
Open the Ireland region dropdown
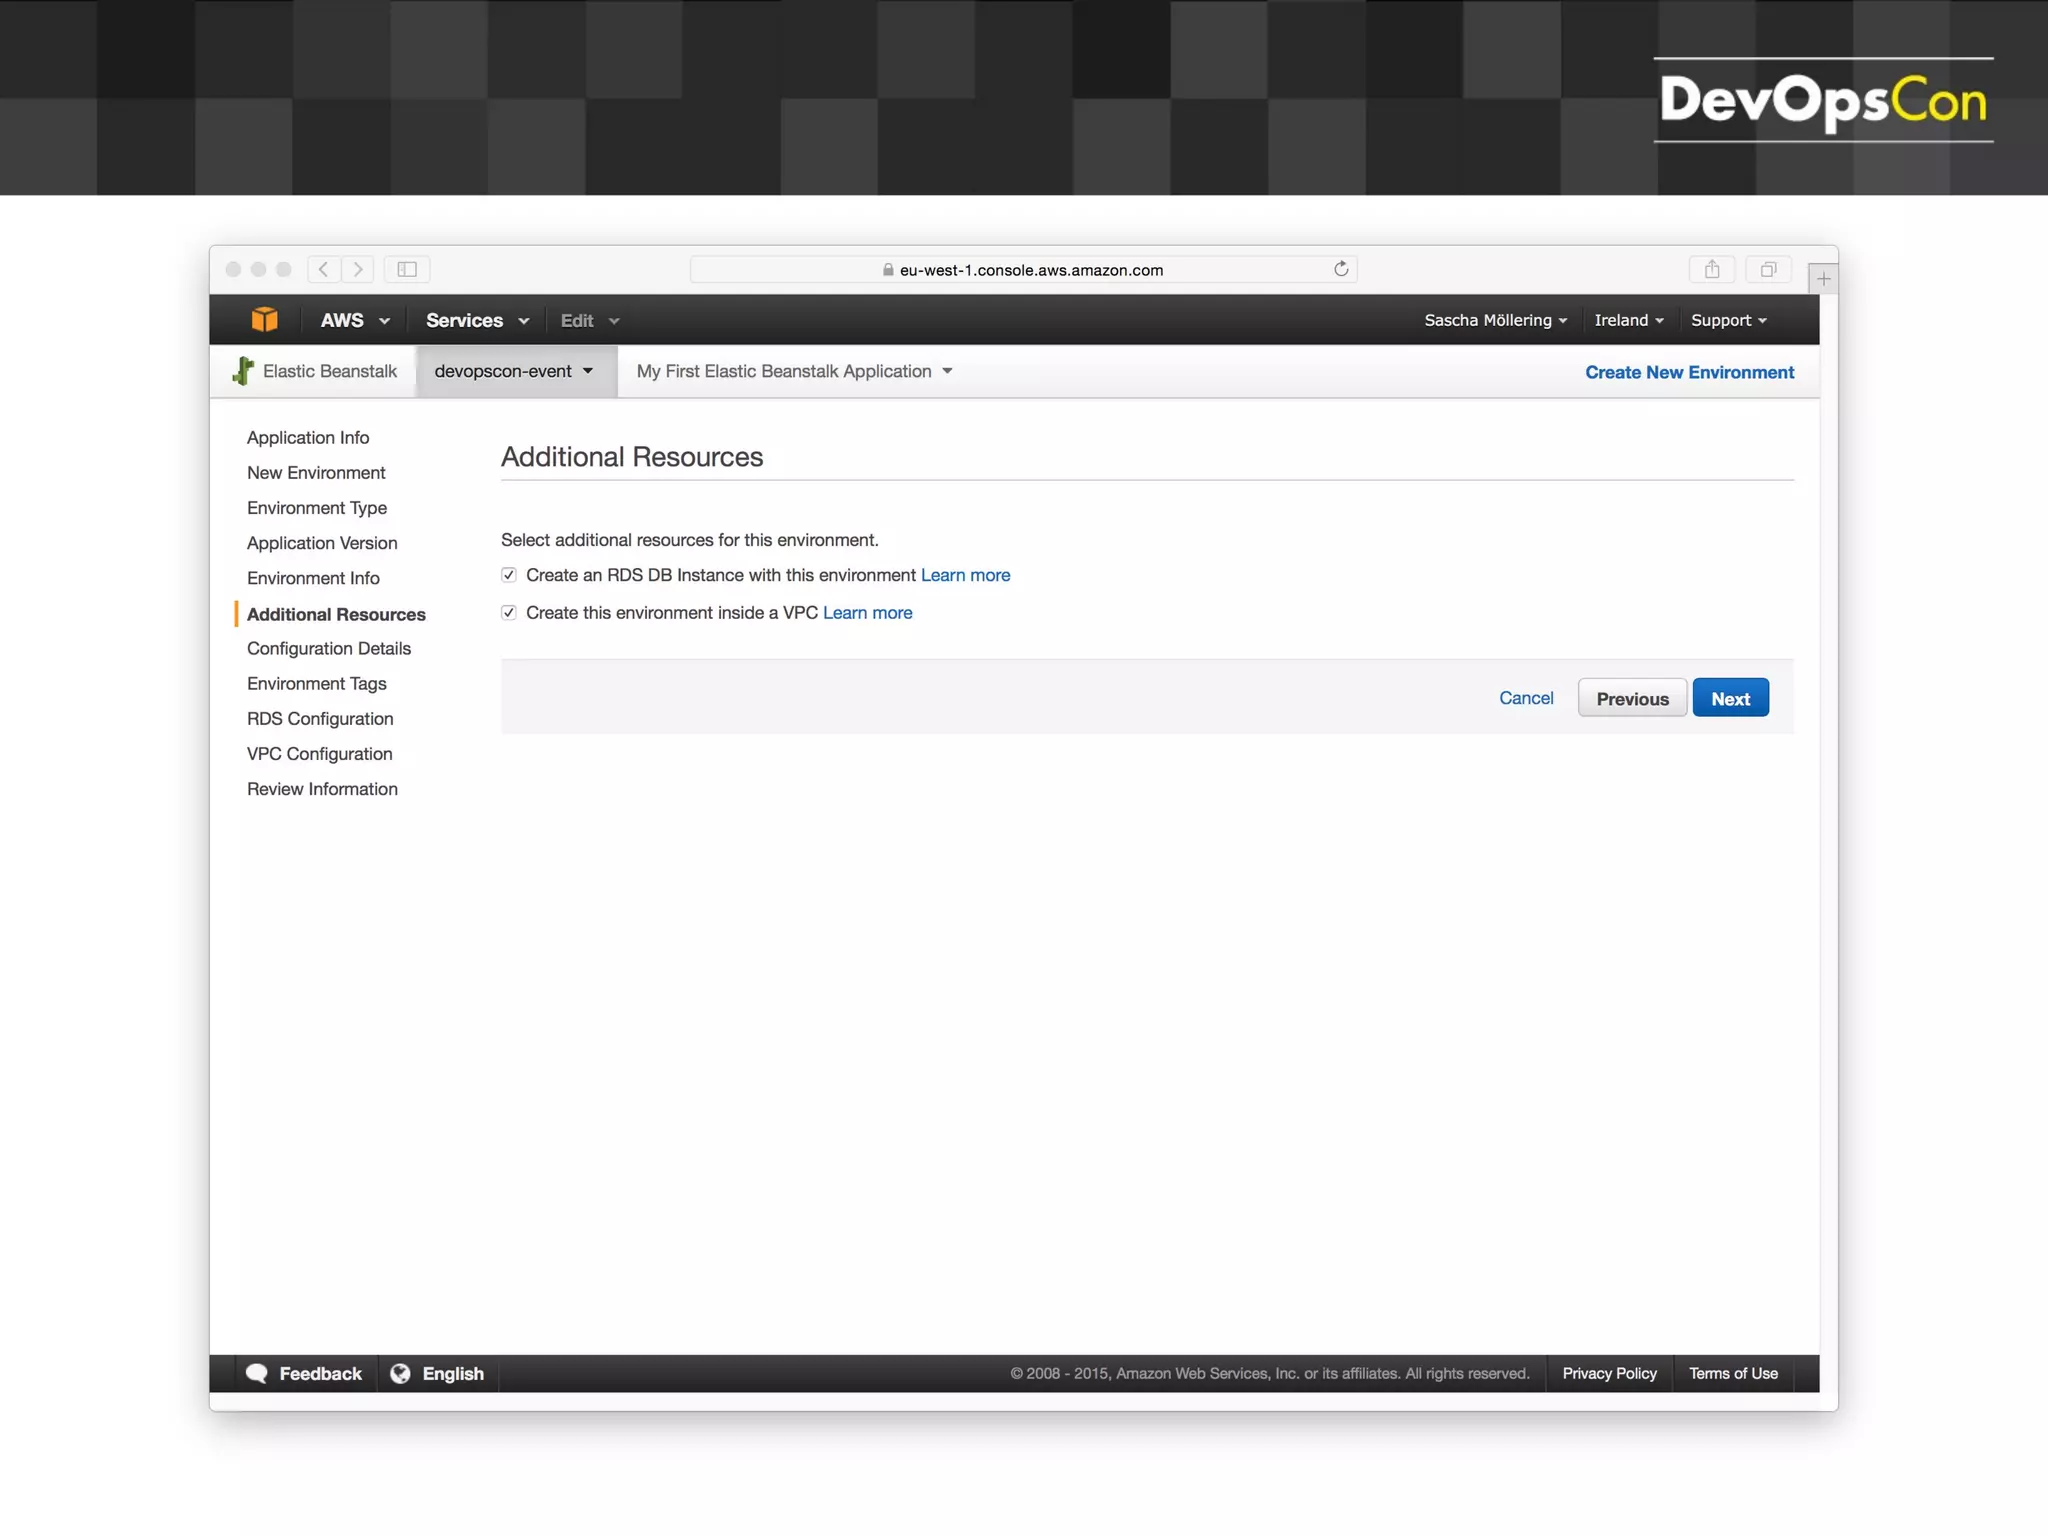[x=1628, y=320]
